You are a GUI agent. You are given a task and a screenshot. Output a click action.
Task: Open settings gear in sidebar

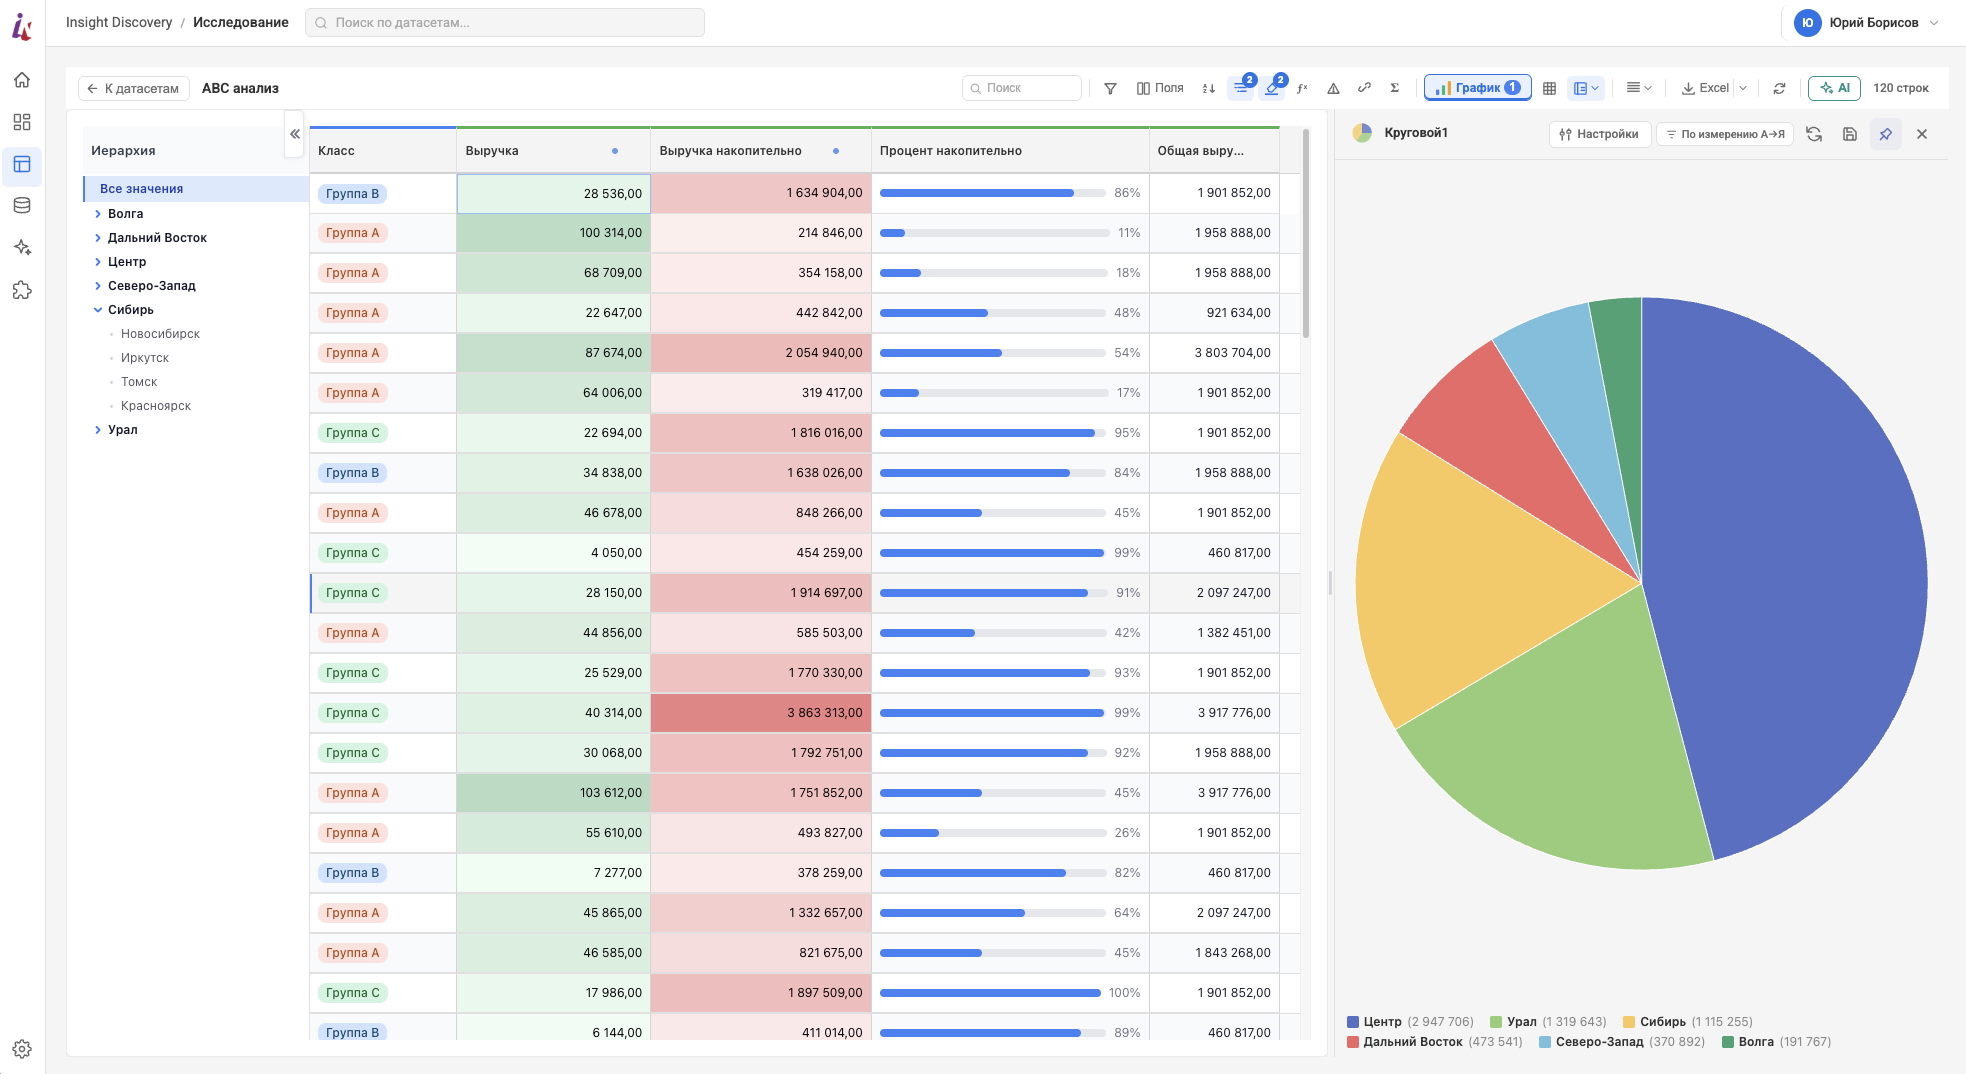22,1049
